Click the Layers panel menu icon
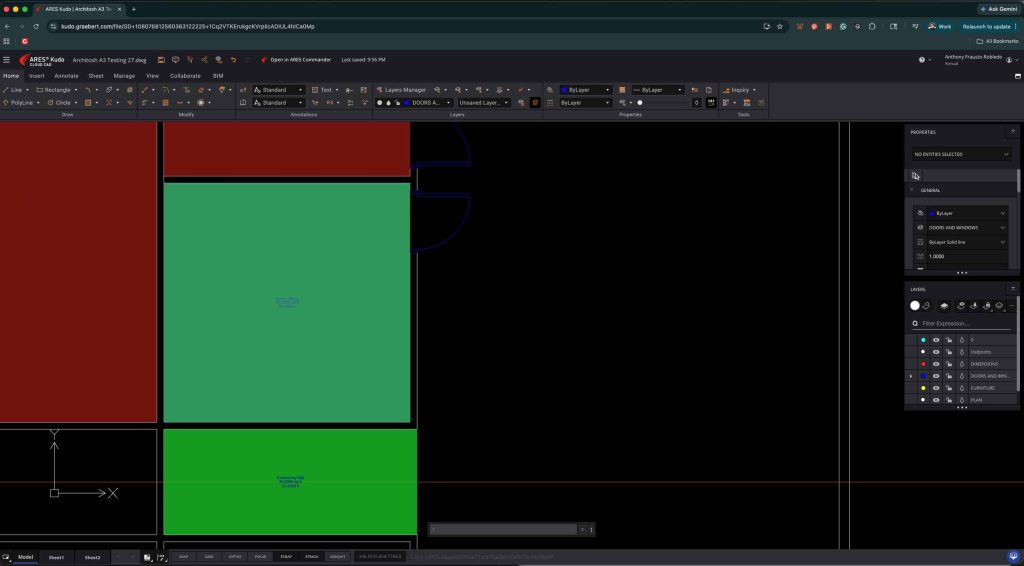Screen dimensions: 1024x566 coord(1013,288)
